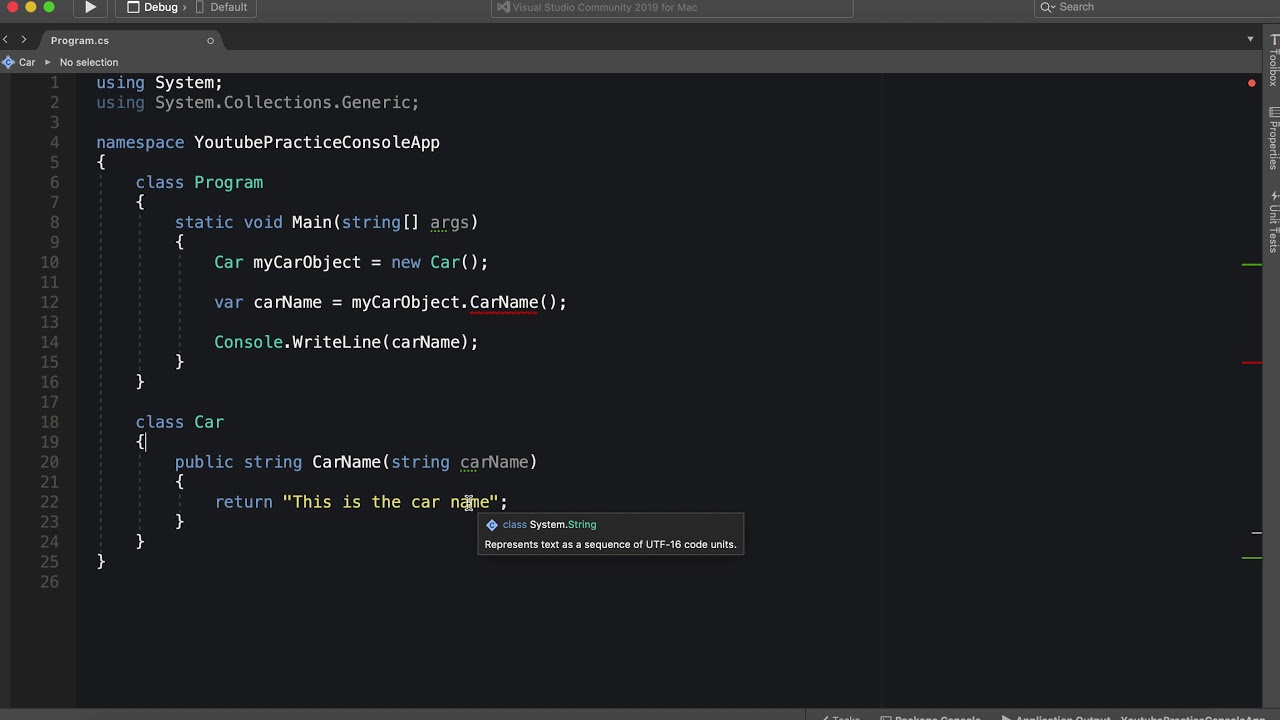Run the project with the play button
This screenshot has width=1280, height=720.
90,7
